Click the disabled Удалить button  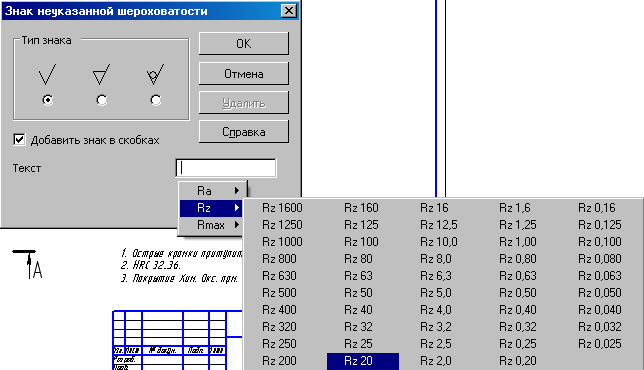click(x=244, y=103)
